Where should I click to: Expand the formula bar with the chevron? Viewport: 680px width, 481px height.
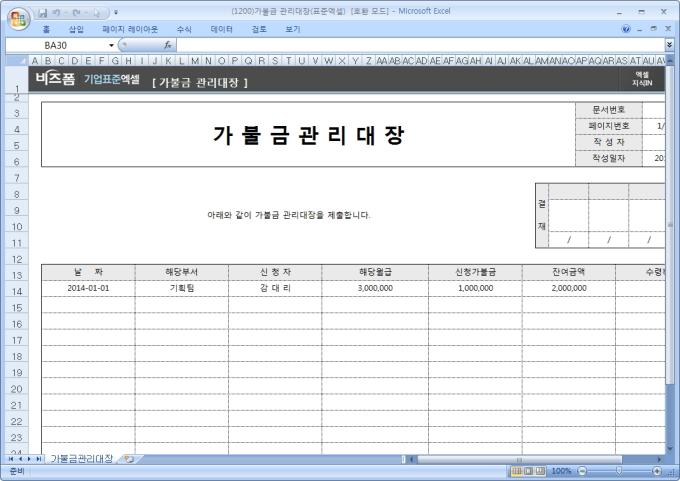[x=669, y=45]
